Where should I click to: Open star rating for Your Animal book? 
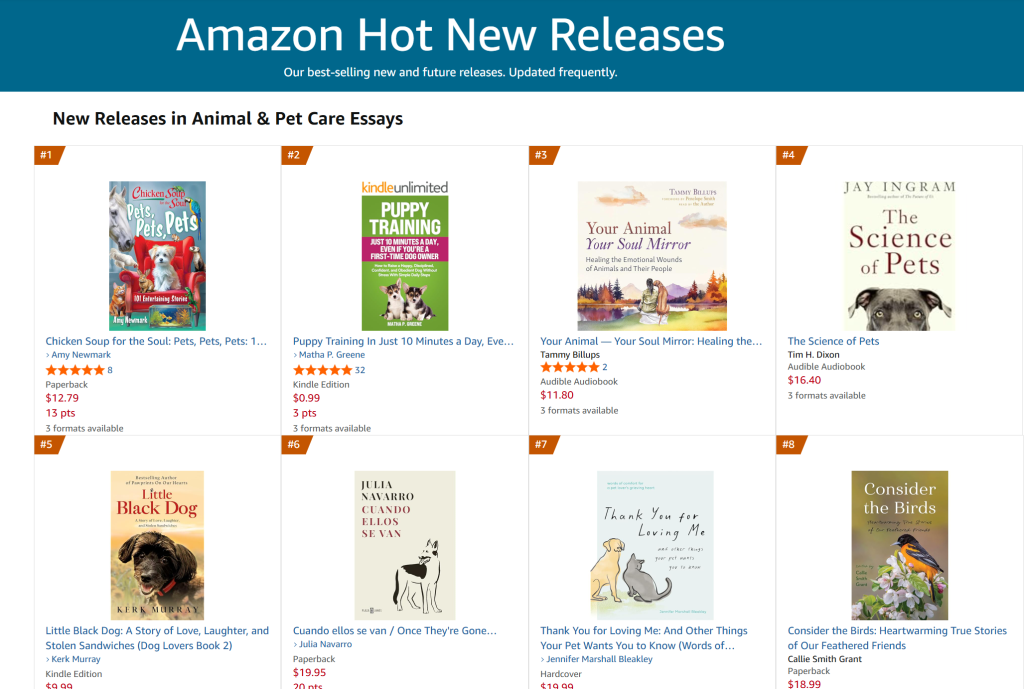point(569,367)
